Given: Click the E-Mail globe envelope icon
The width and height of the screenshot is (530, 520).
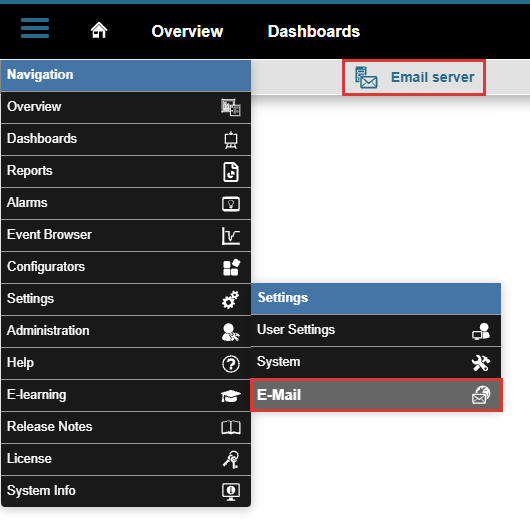Looking at the screenshot, I should pyautogui.click(x=481, y=395).
